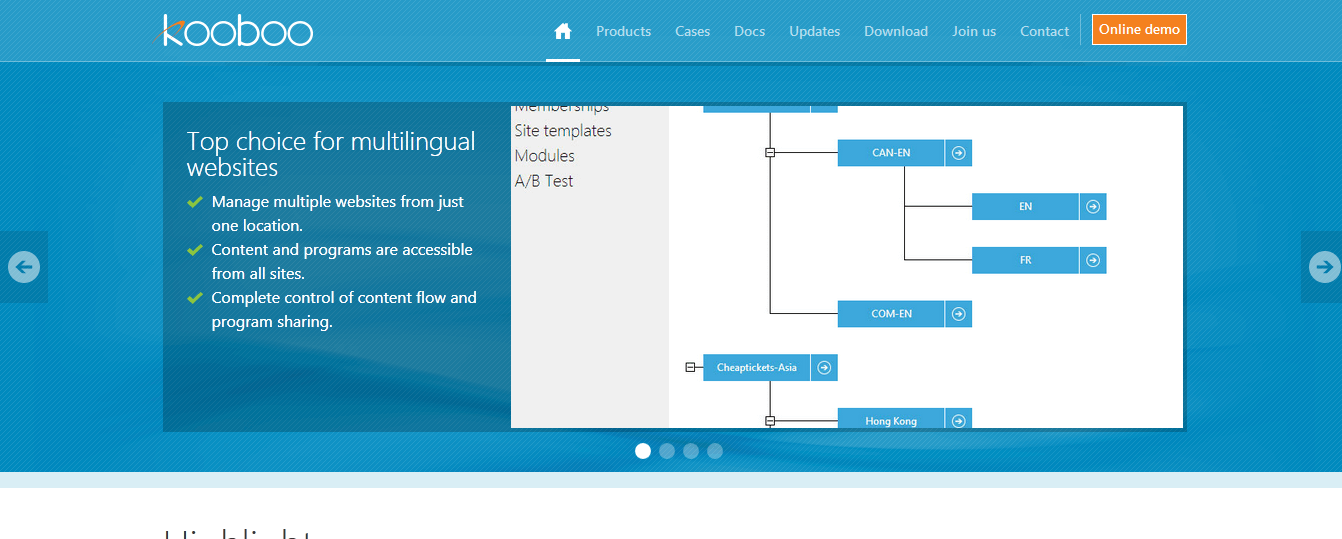This screenshot has width=1342, height=539.
Task: Click 'Manage multiple websites from just one location.' text
Action: point(338,214)
